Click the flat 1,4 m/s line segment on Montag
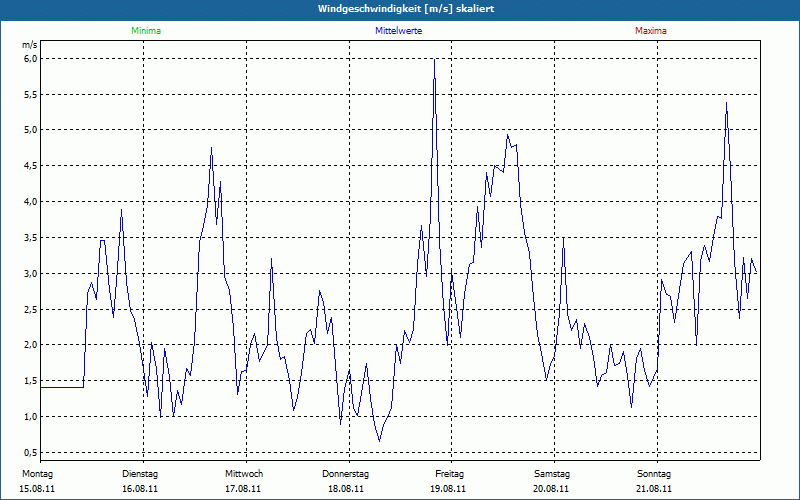The width and height of the screenshot is (800, 500). point(62,387)
